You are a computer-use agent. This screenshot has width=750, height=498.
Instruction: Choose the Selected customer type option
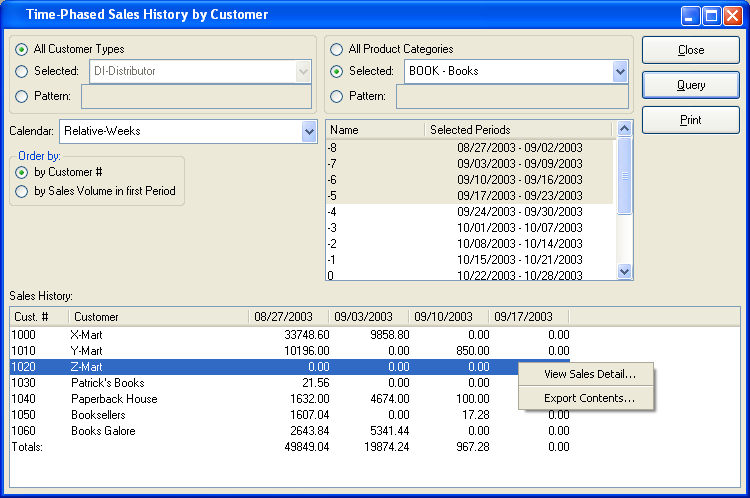(22, 72)
